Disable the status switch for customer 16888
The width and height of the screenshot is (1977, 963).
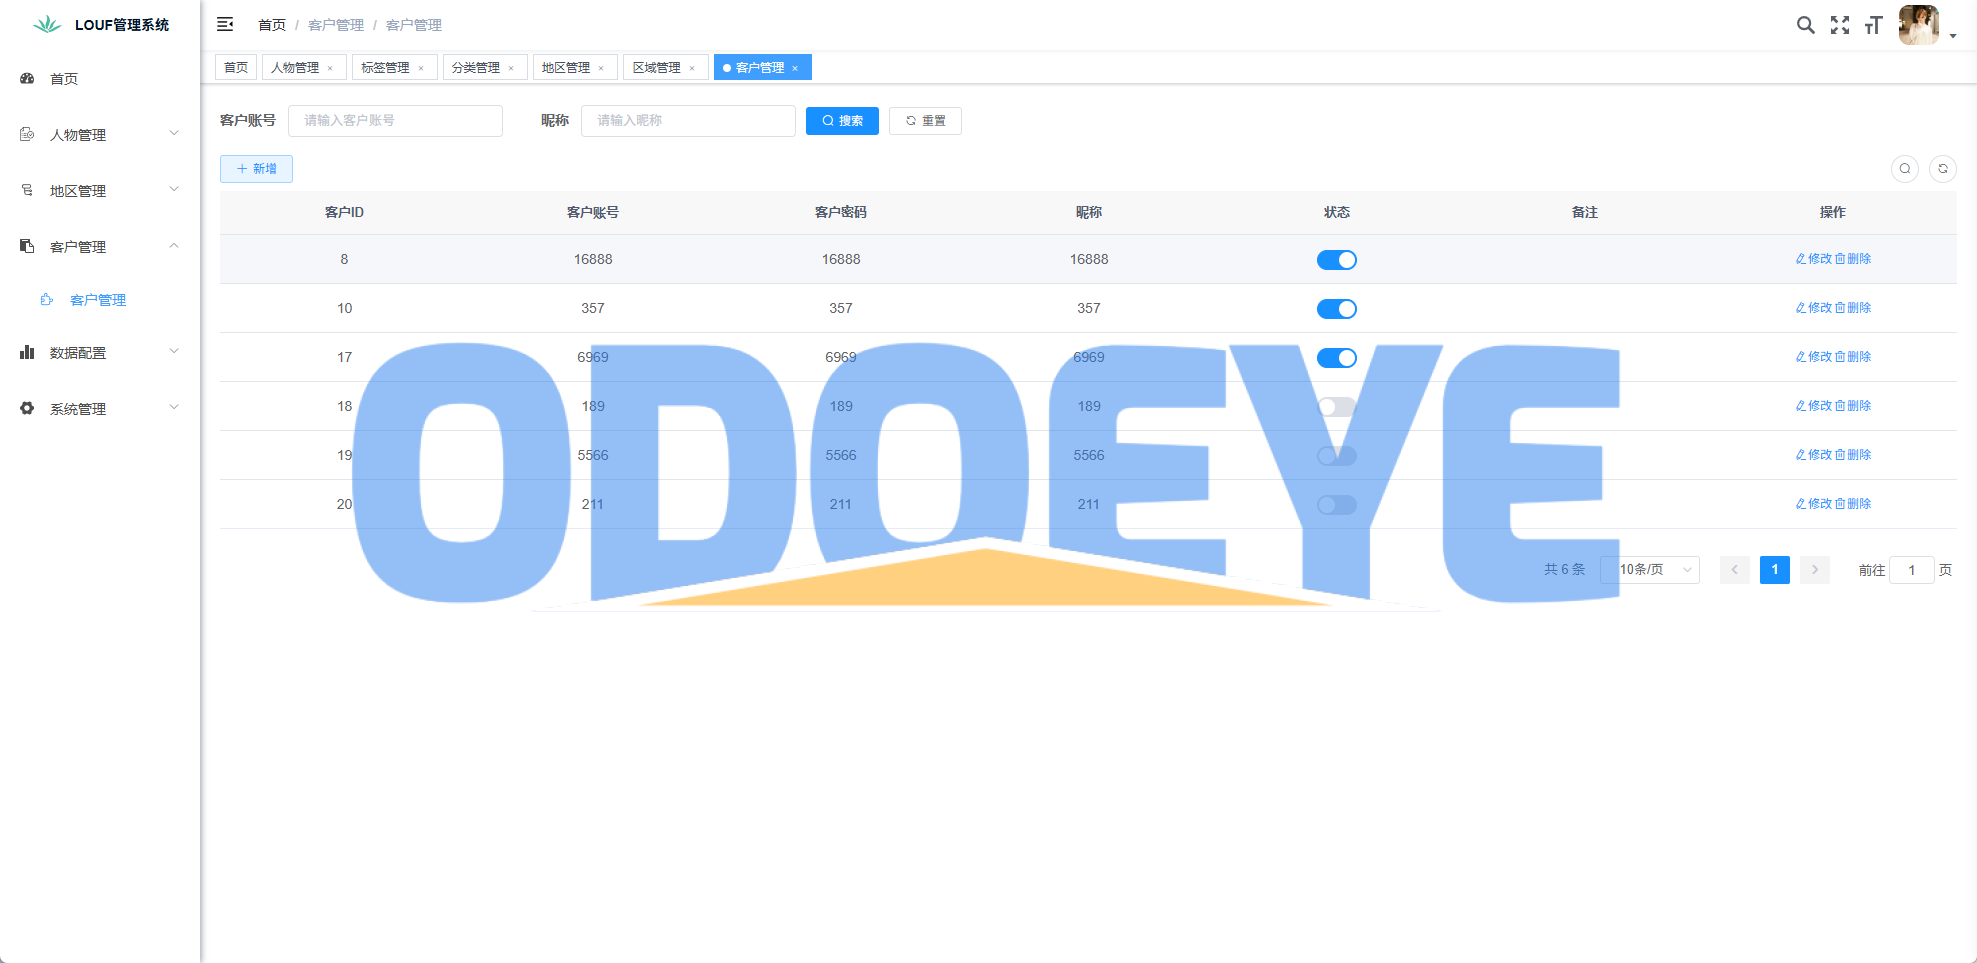[x=1336, y=260]
